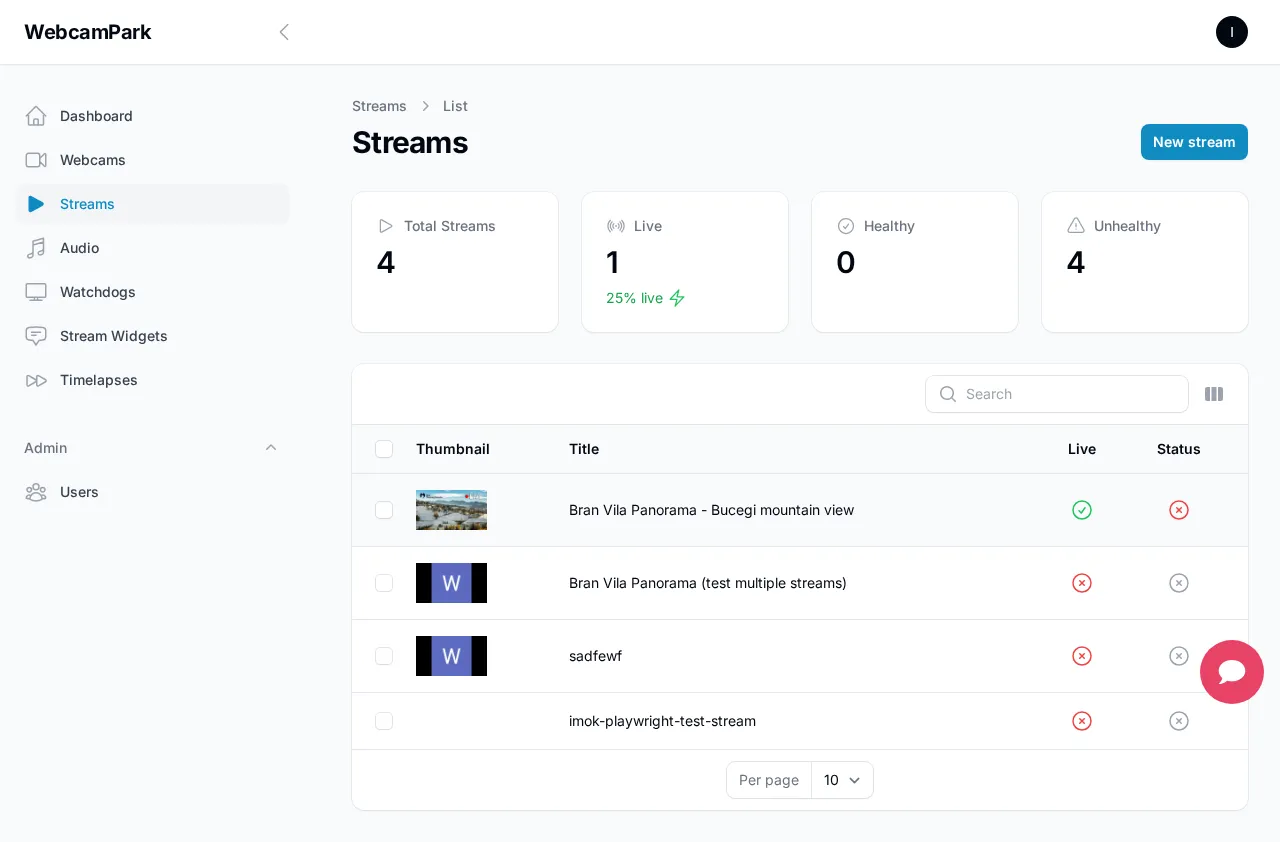The width and height of the screenshot is (1280, 842).
Task: Click the New stream button
Action: coord(1193,142)
